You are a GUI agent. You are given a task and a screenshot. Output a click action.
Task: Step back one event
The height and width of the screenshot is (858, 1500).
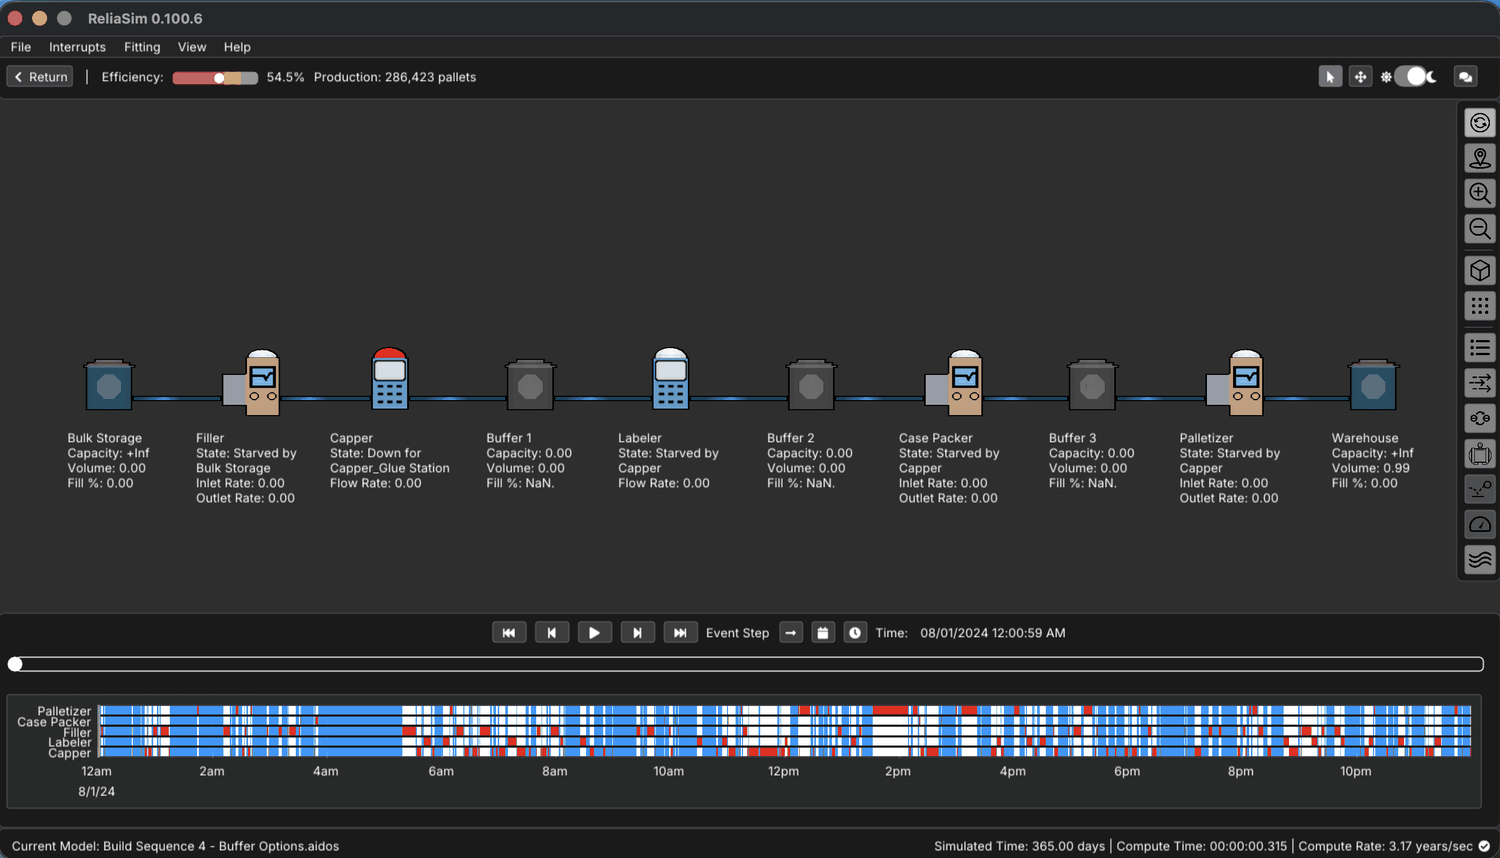click(552, 633)
